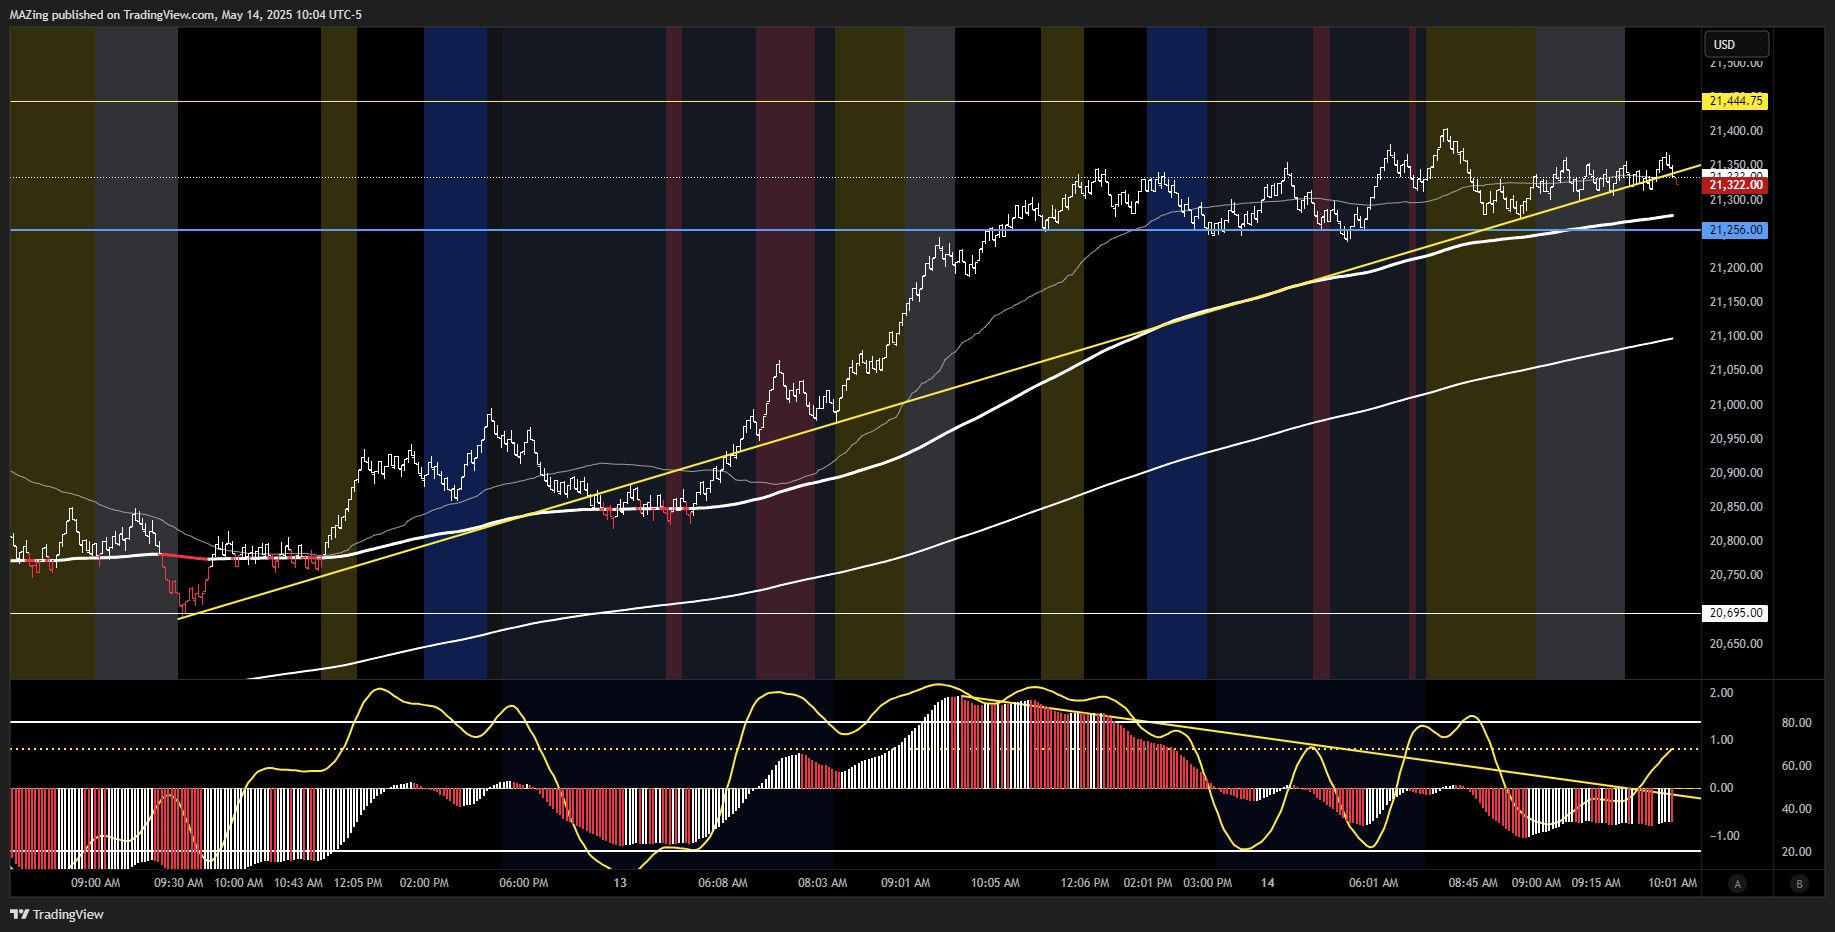This screenshot has width=1835, height=932.
Task: Click the 12:06 PM time label
Action: pos(1085,883)
